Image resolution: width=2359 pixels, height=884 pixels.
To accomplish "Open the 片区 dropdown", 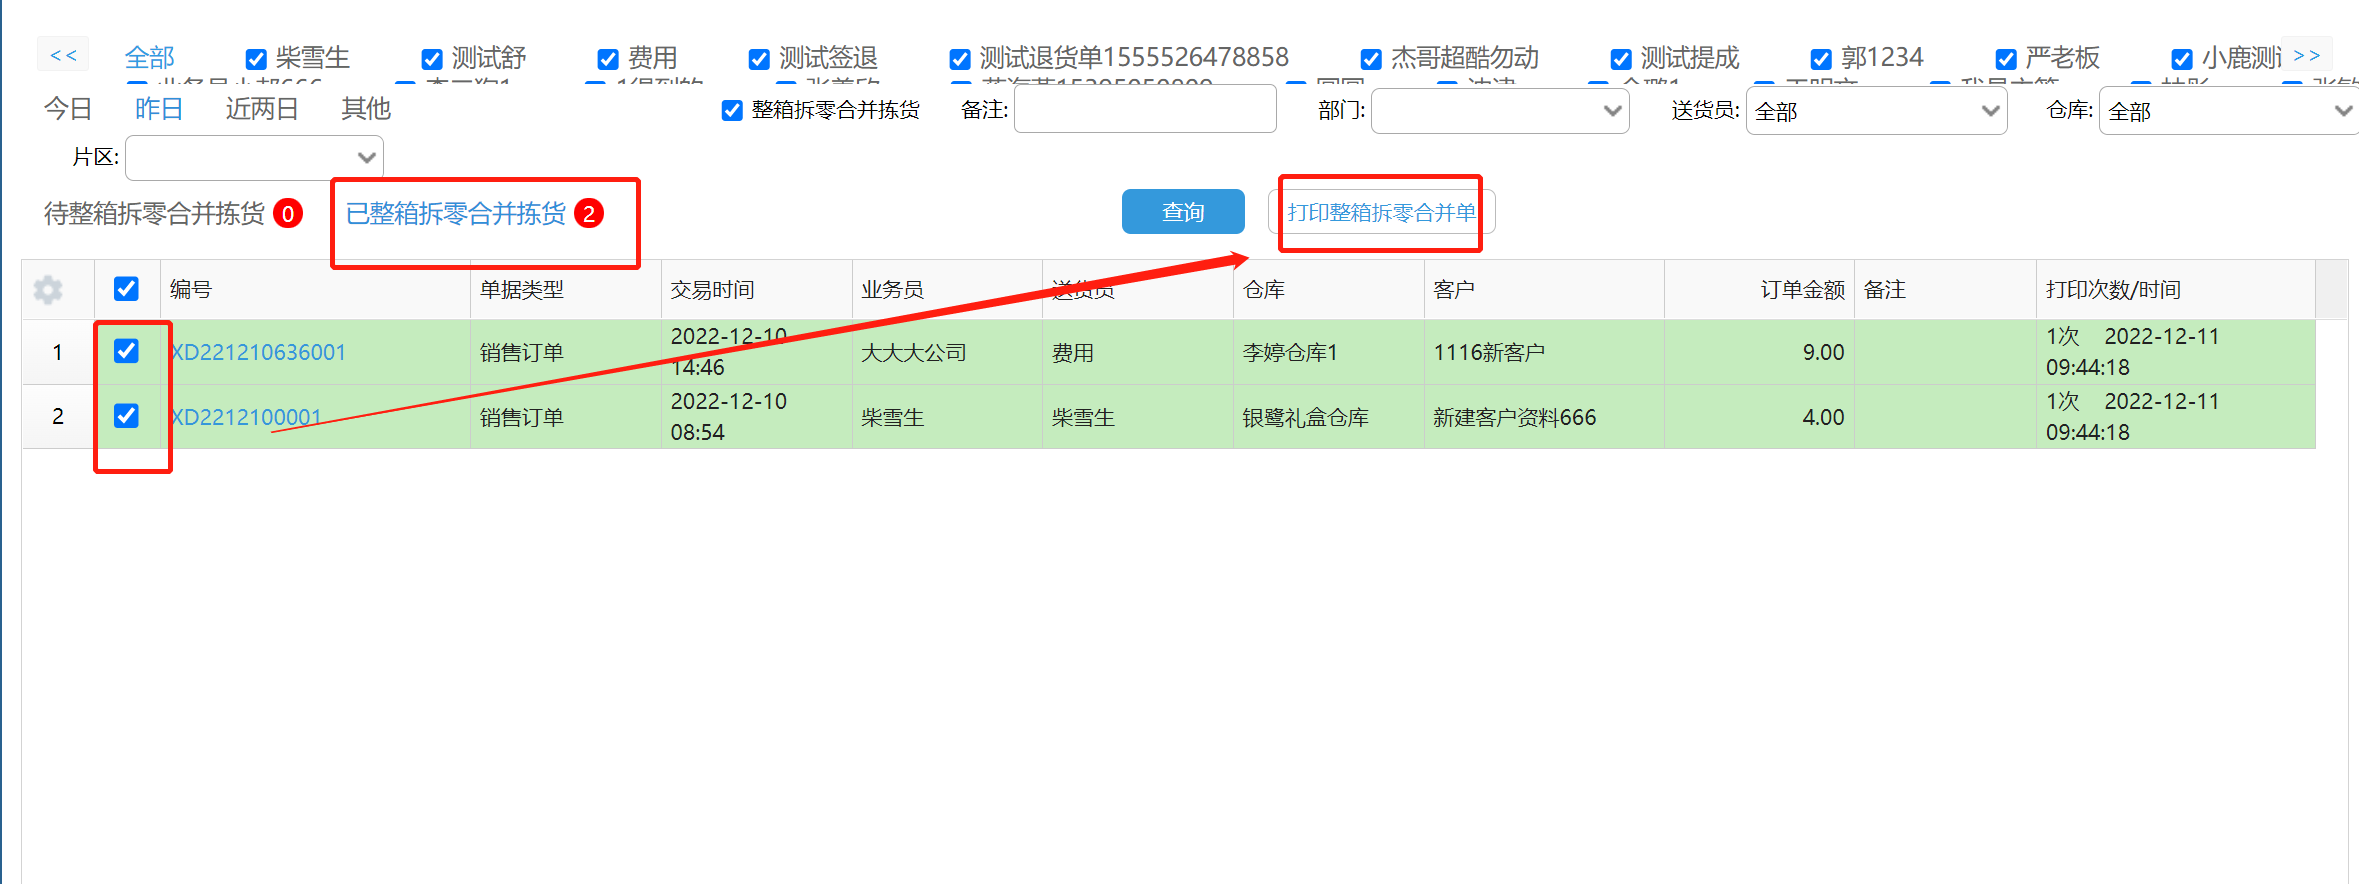I will click(254, 157).
